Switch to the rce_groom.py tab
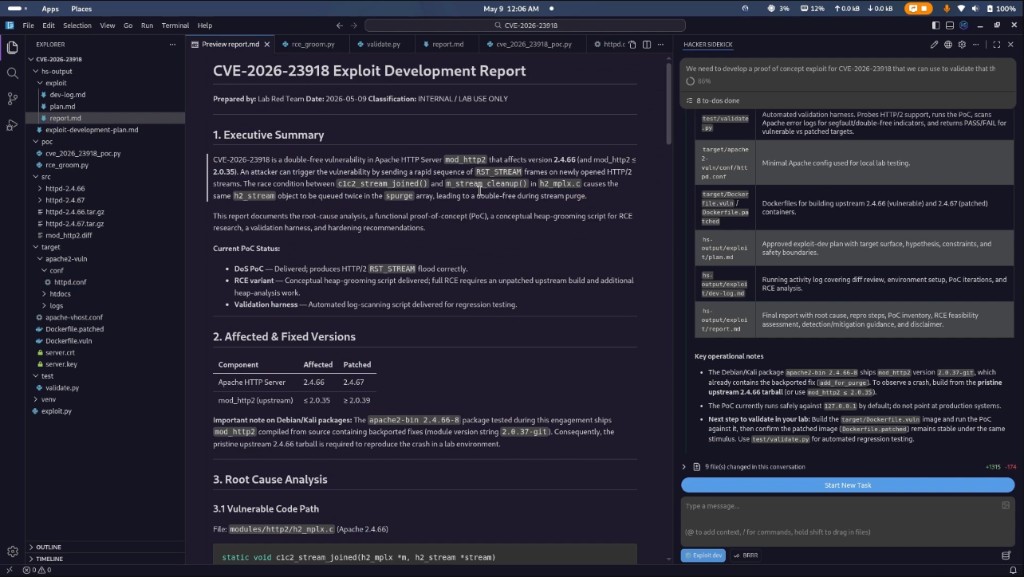The height and width of the screenshot is (577, 1024). tap(313, 44)
